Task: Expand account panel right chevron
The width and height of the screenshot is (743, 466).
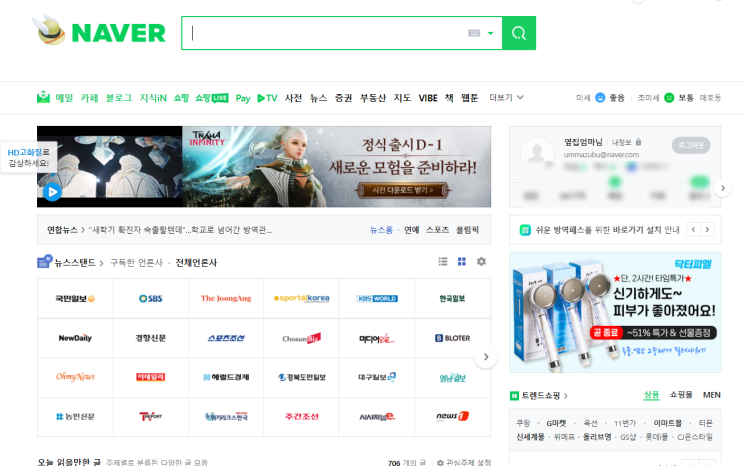Action: click(x=723, y=188)
